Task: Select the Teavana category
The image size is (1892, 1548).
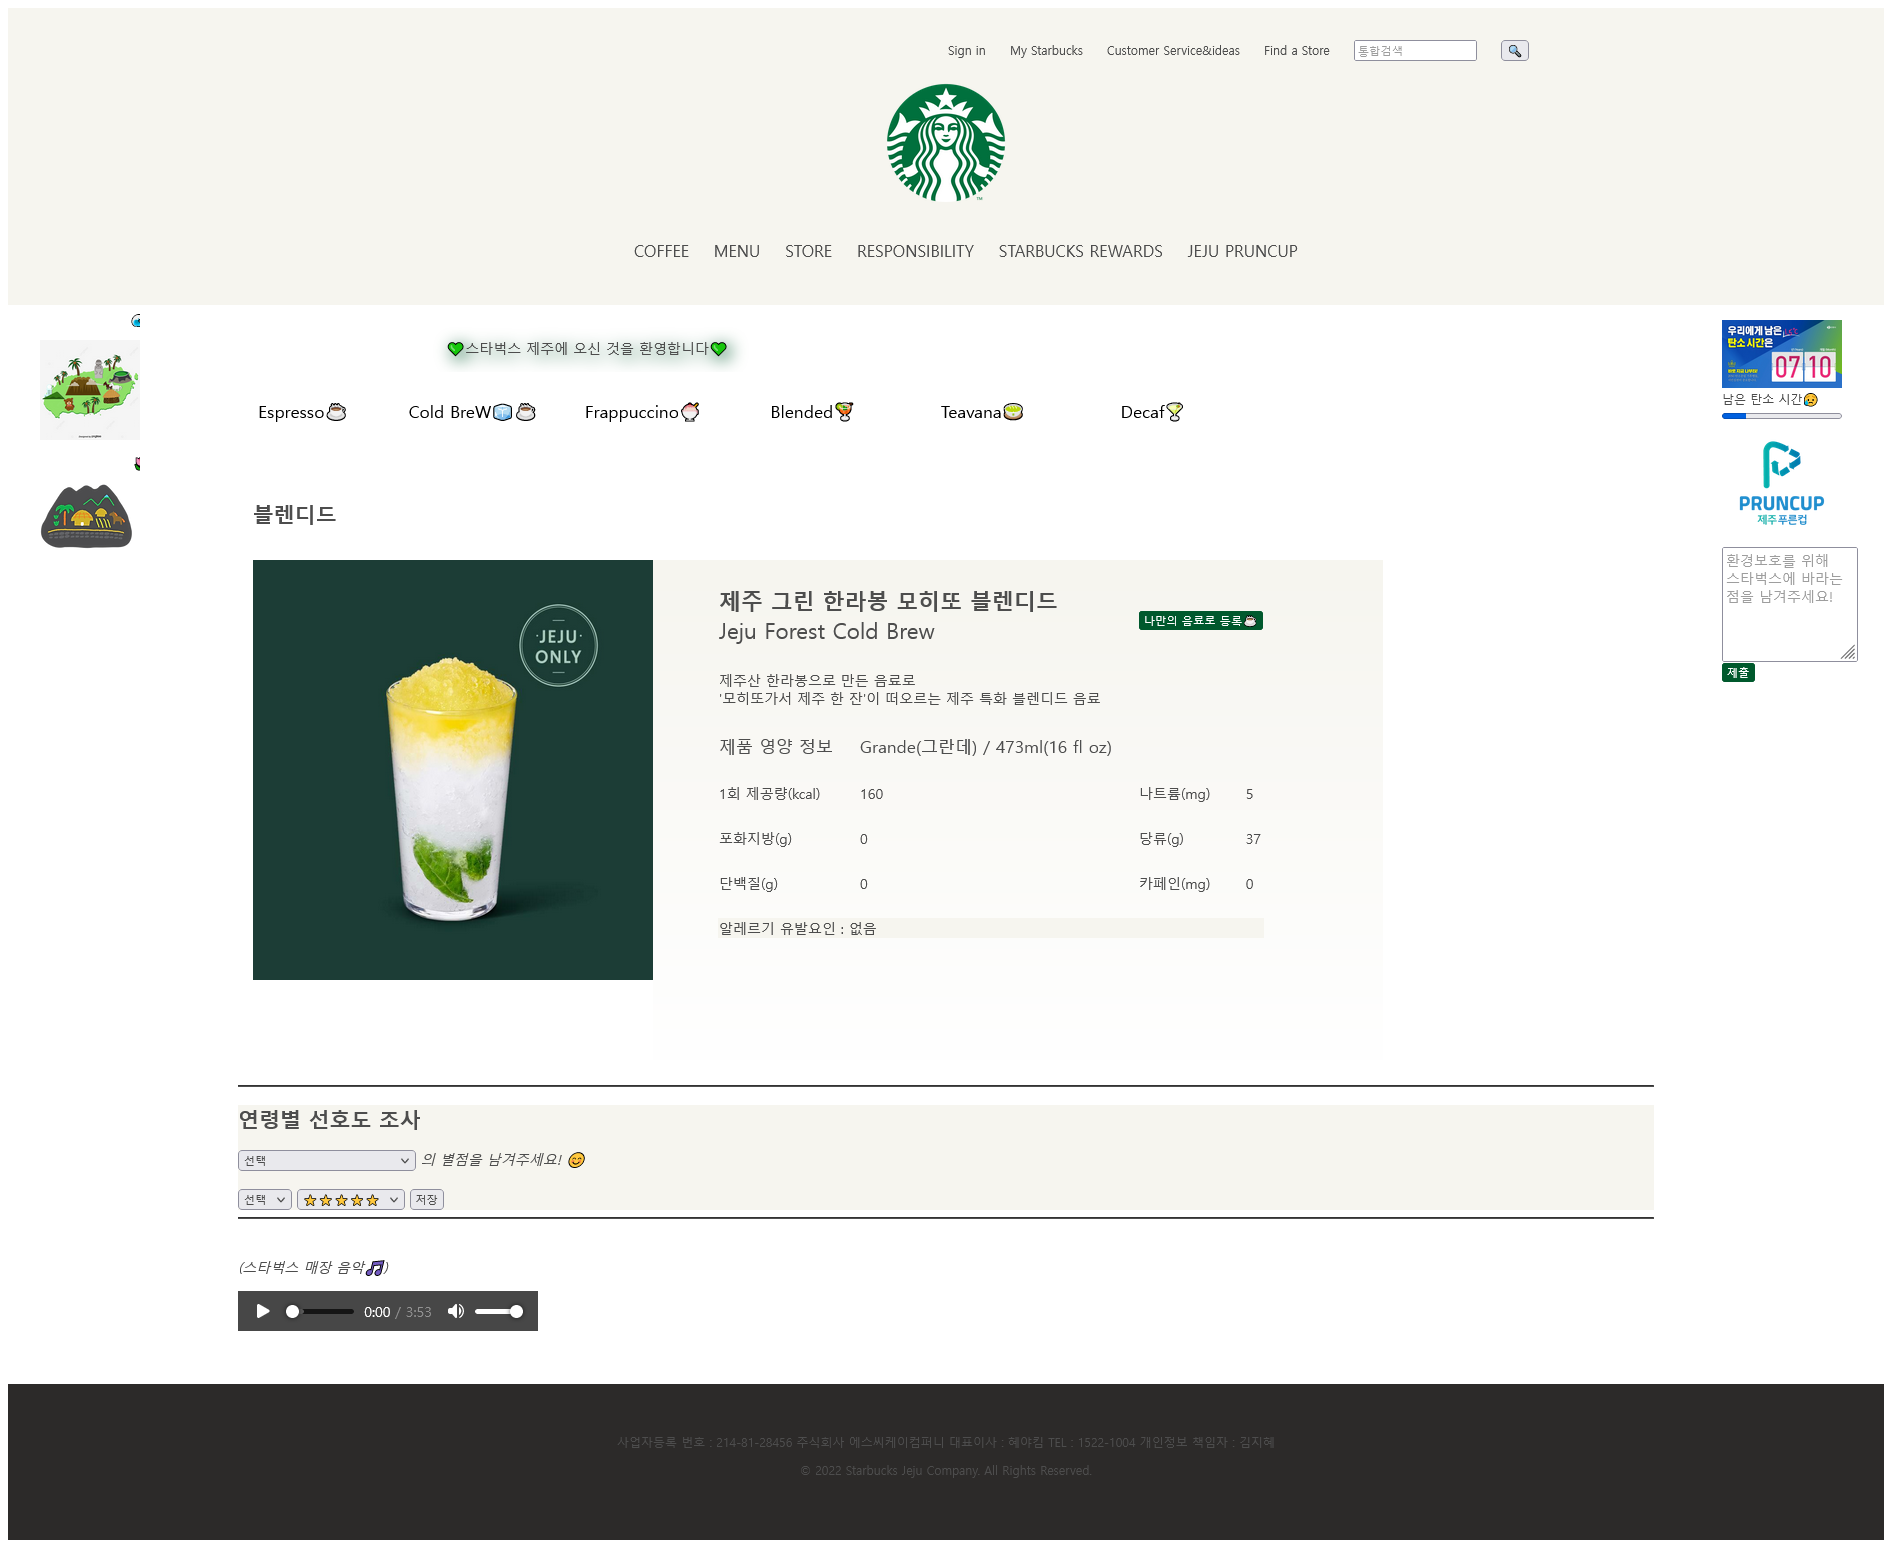Action: 982,412
